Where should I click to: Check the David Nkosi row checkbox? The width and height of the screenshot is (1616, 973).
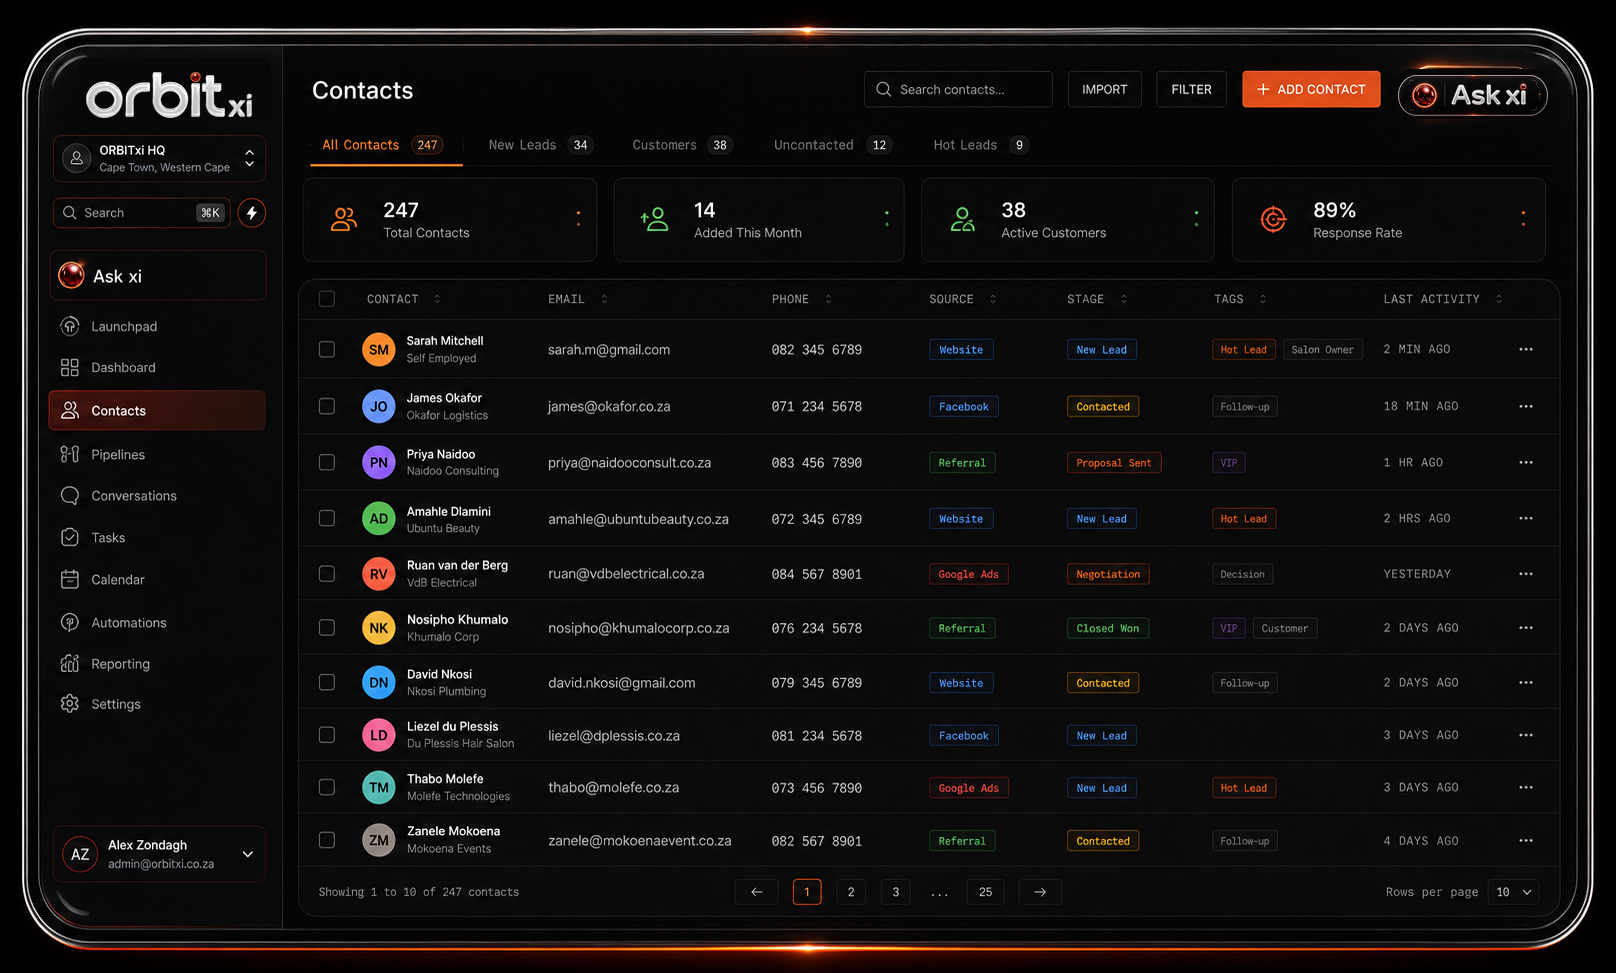[327, 682]
